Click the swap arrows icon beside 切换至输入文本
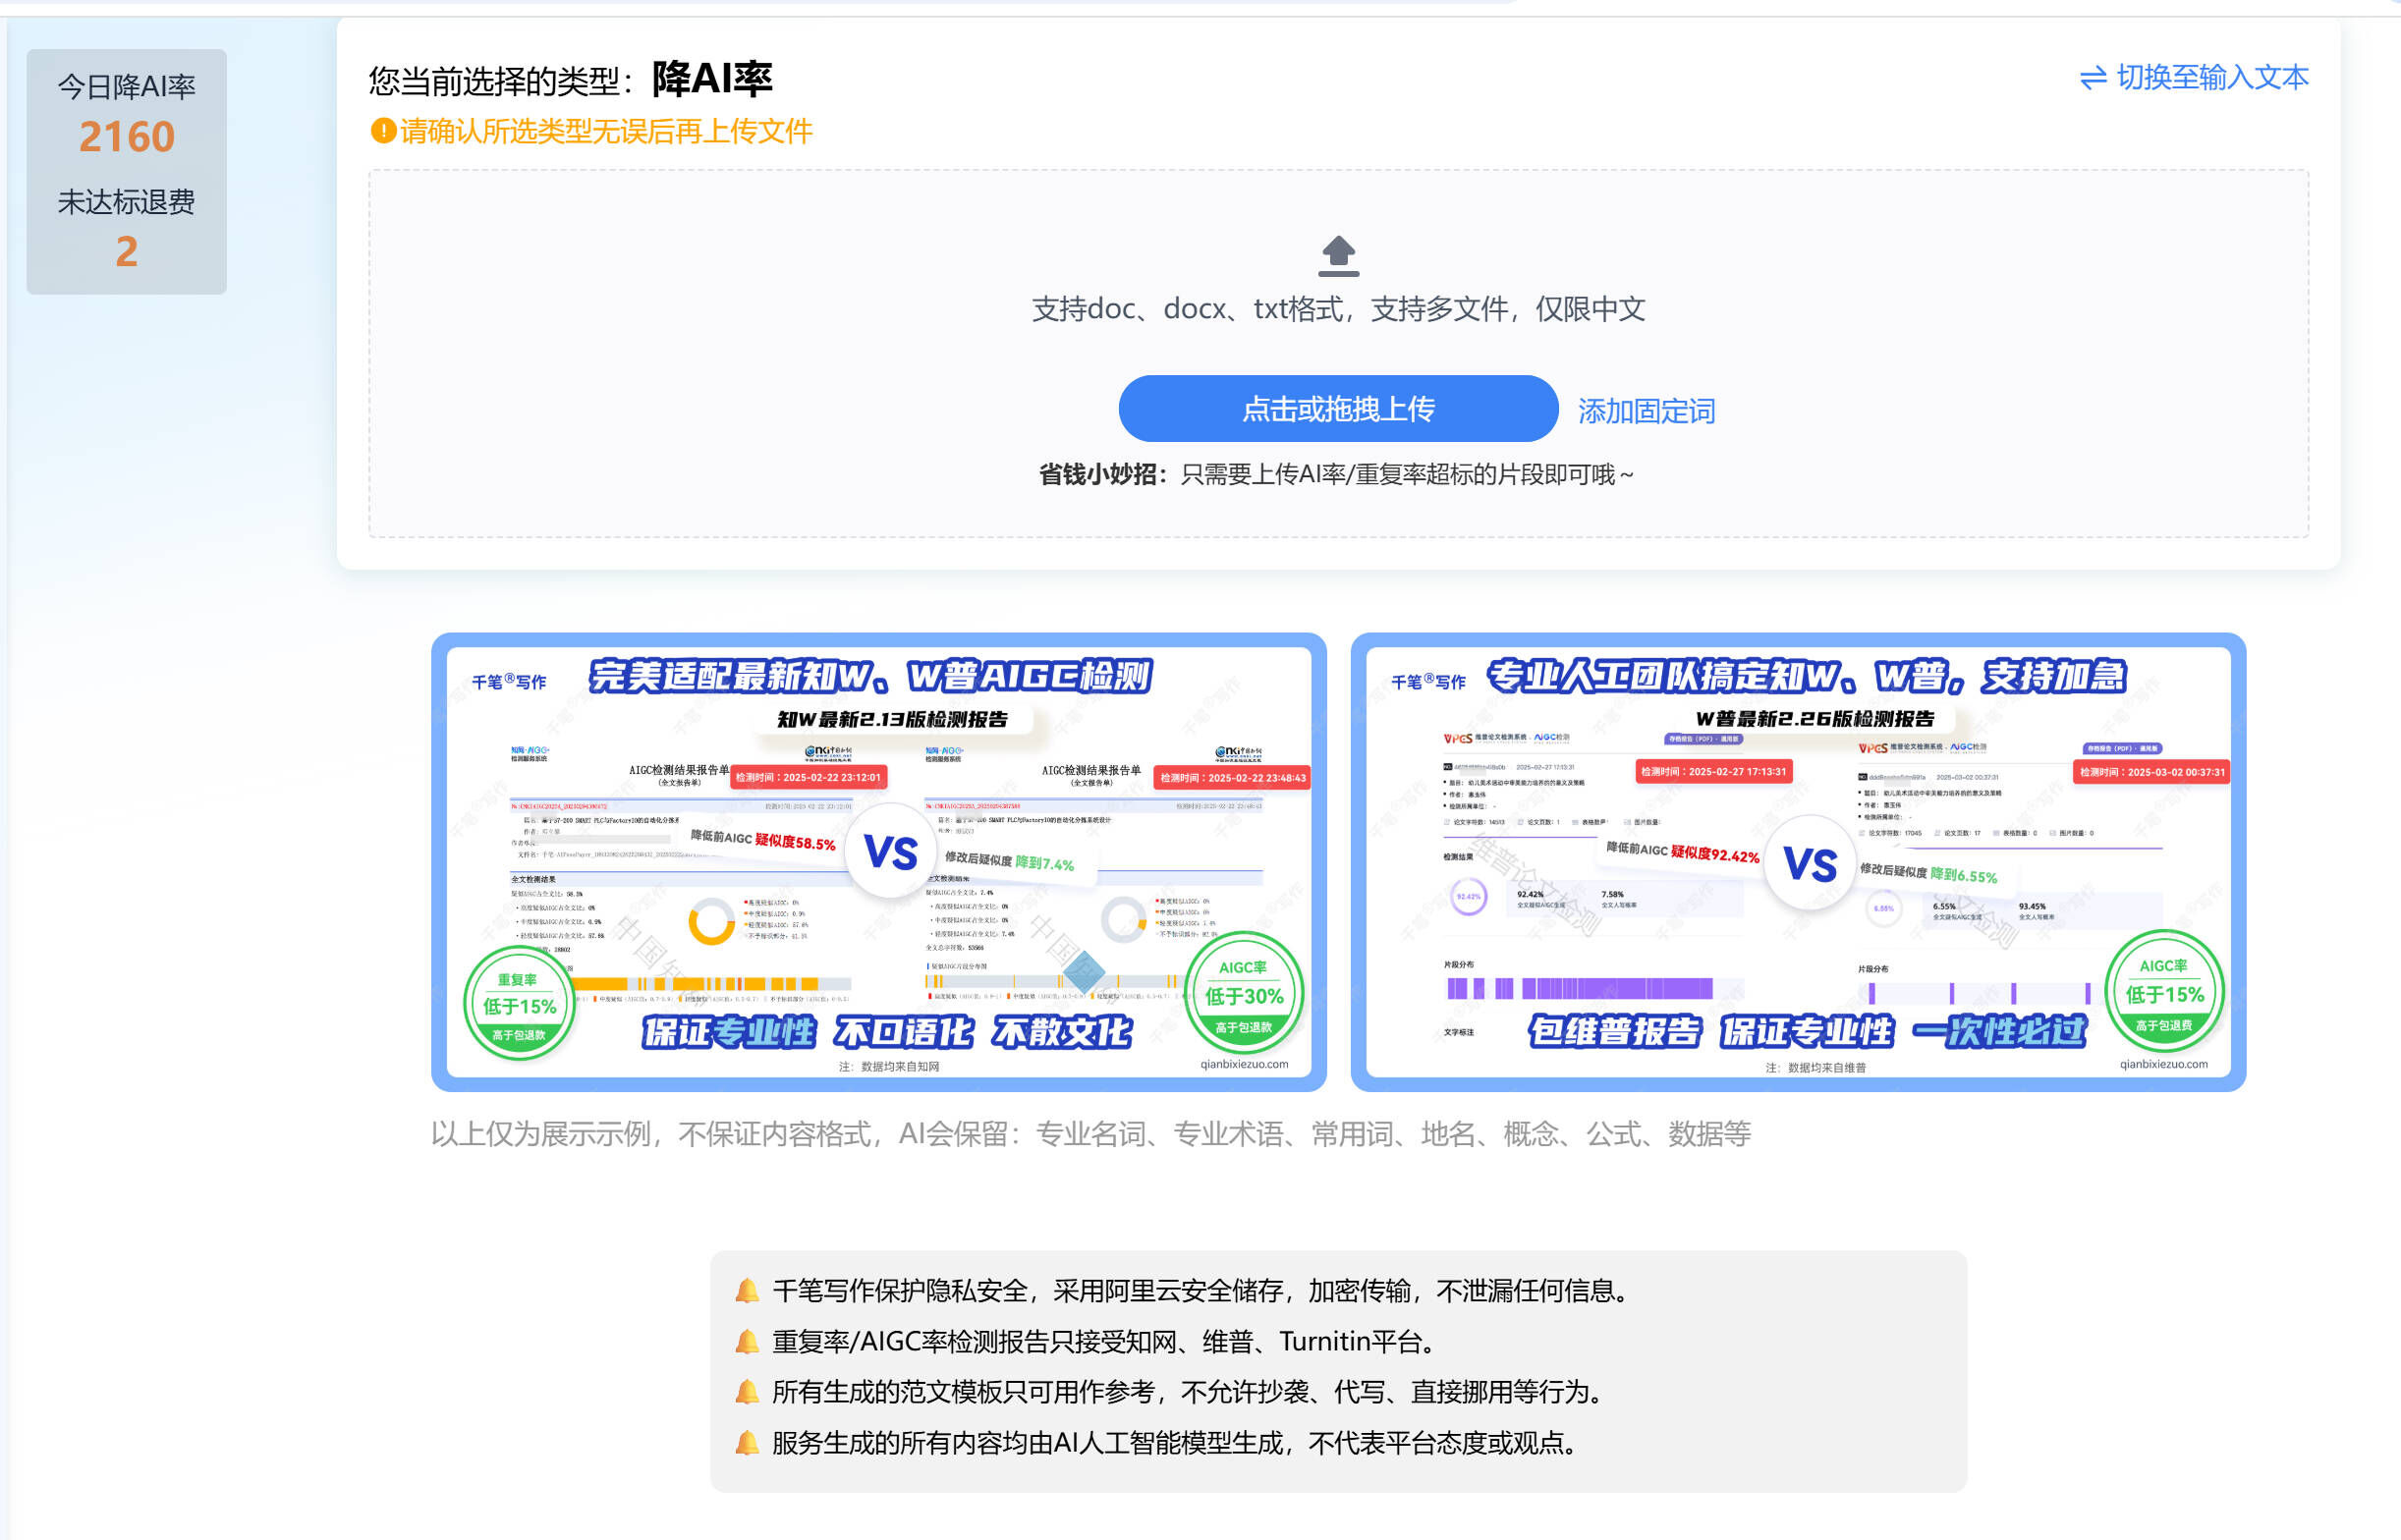This screenshot has width=2401, height=1540. click(2093, 78)
